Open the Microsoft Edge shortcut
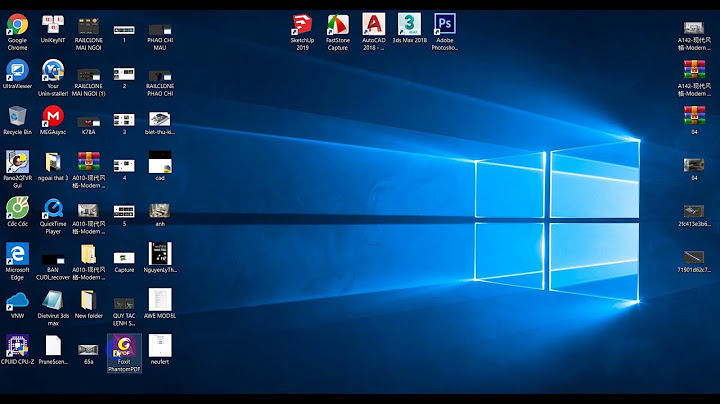The height and width of the screenshot is (404, 720). (x=17, y=254)
